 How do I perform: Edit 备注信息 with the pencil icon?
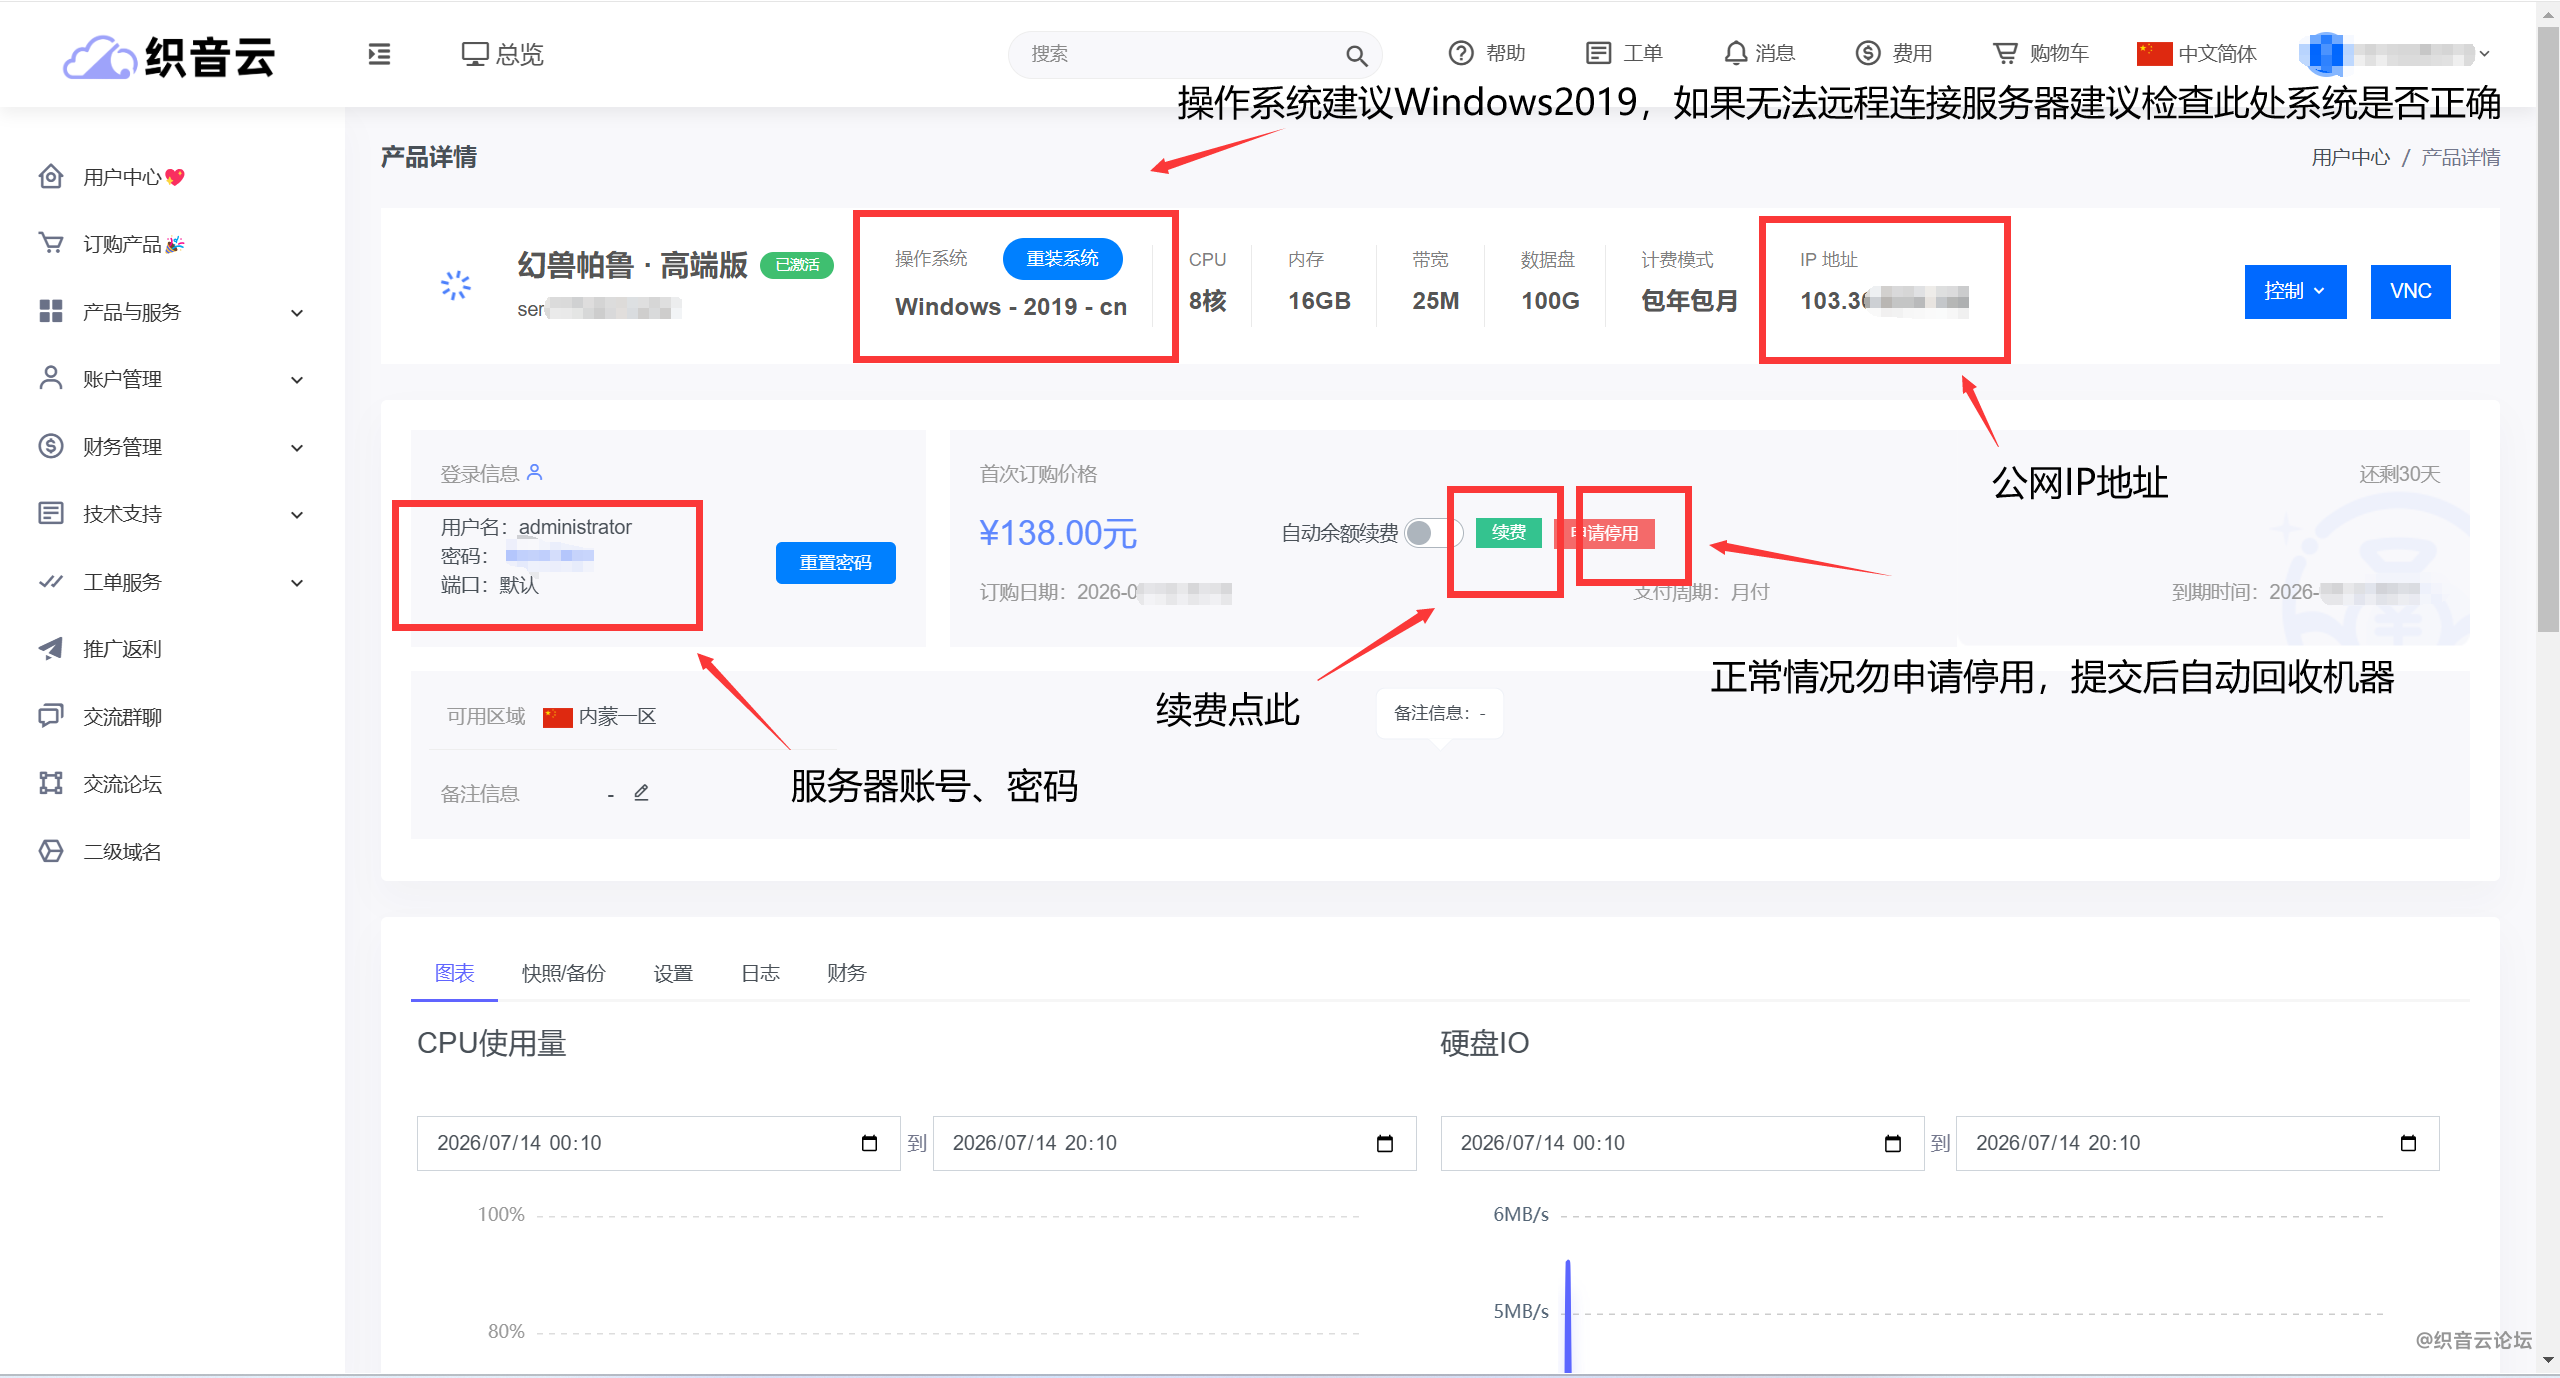[641, 793]
